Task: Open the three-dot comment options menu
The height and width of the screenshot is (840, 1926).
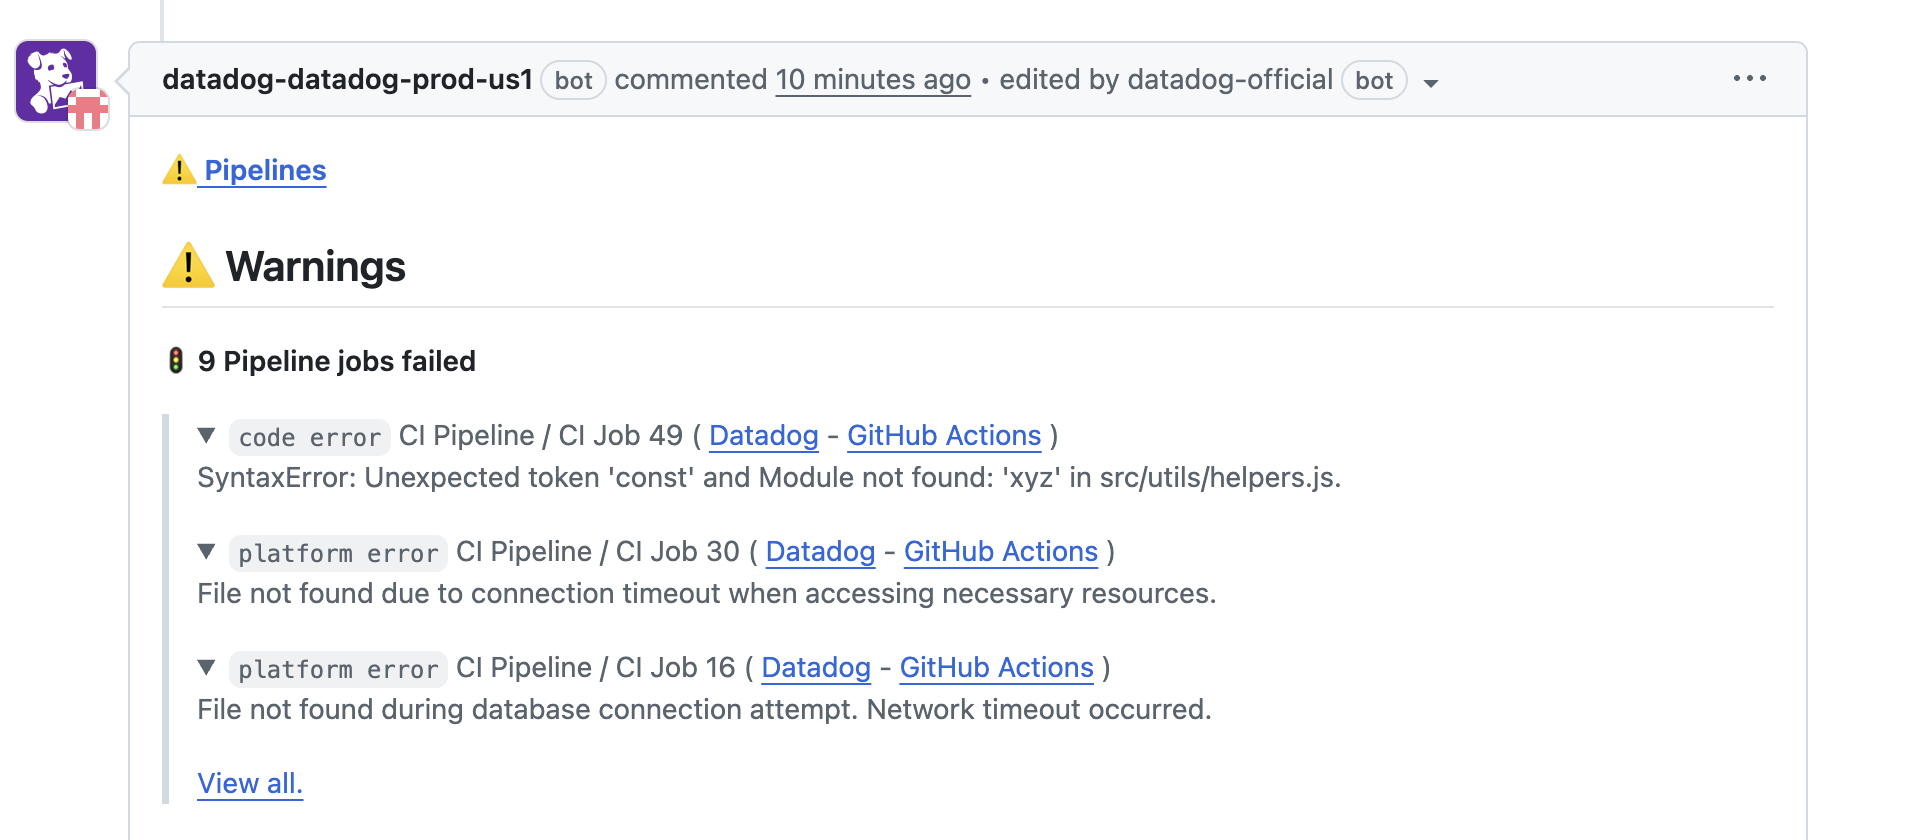Action: [x=1749, y=78]
